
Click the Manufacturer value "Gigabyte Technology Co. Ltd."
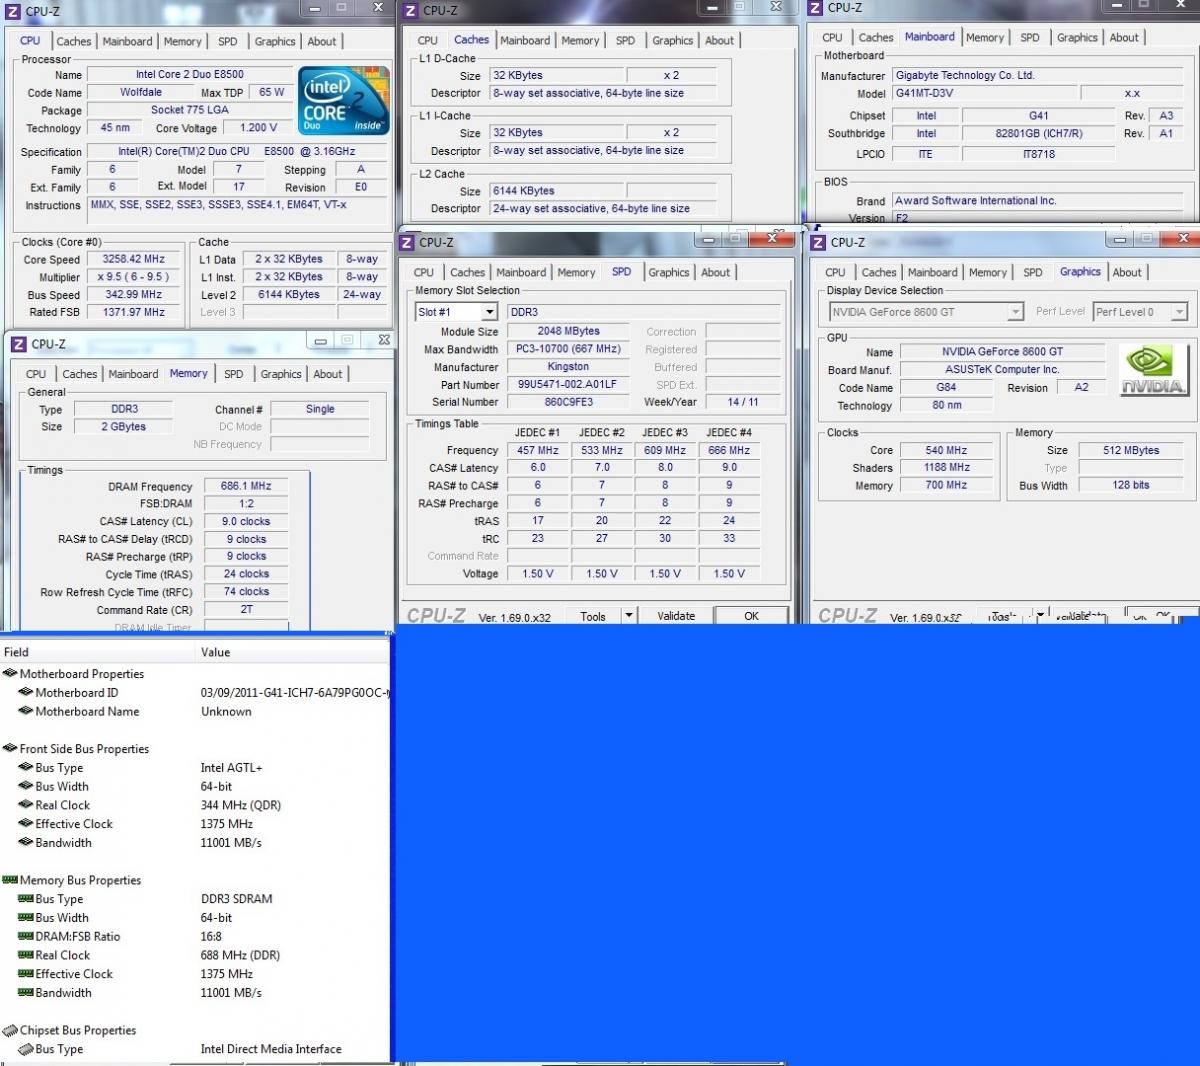pos(1038,76)
